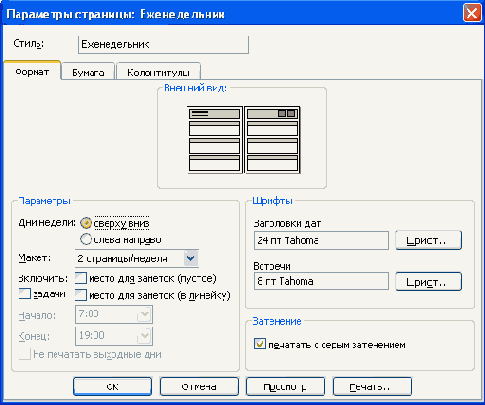Click into the Стиль name field
The height and width of the screenshot is (405, 485).
pyautogui.click(x=163, y=45)
